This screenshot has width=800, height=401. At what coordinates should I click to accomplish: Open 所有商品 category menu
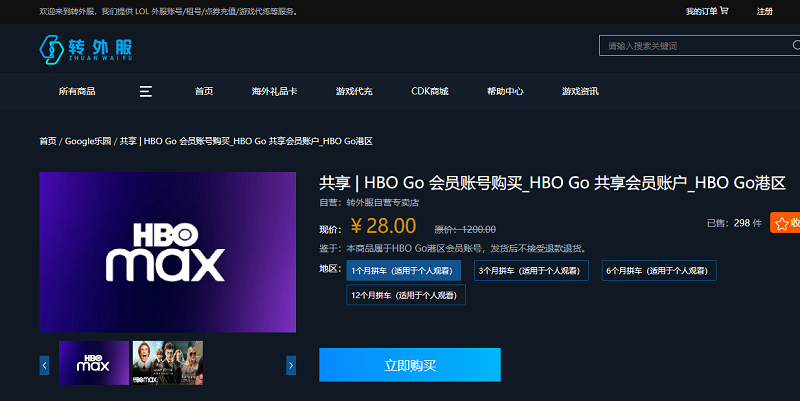(77, 91)
